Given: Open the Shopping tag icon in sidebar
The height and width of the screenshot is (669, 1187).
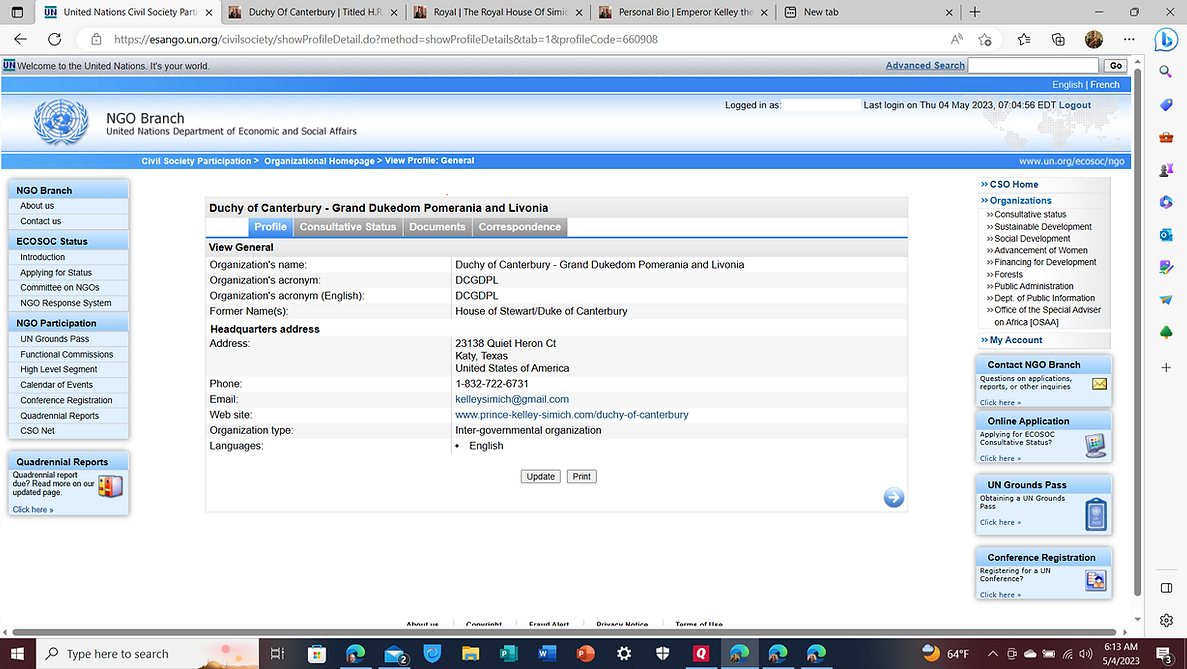Looking at the screenshot, I should point(1166,104).
